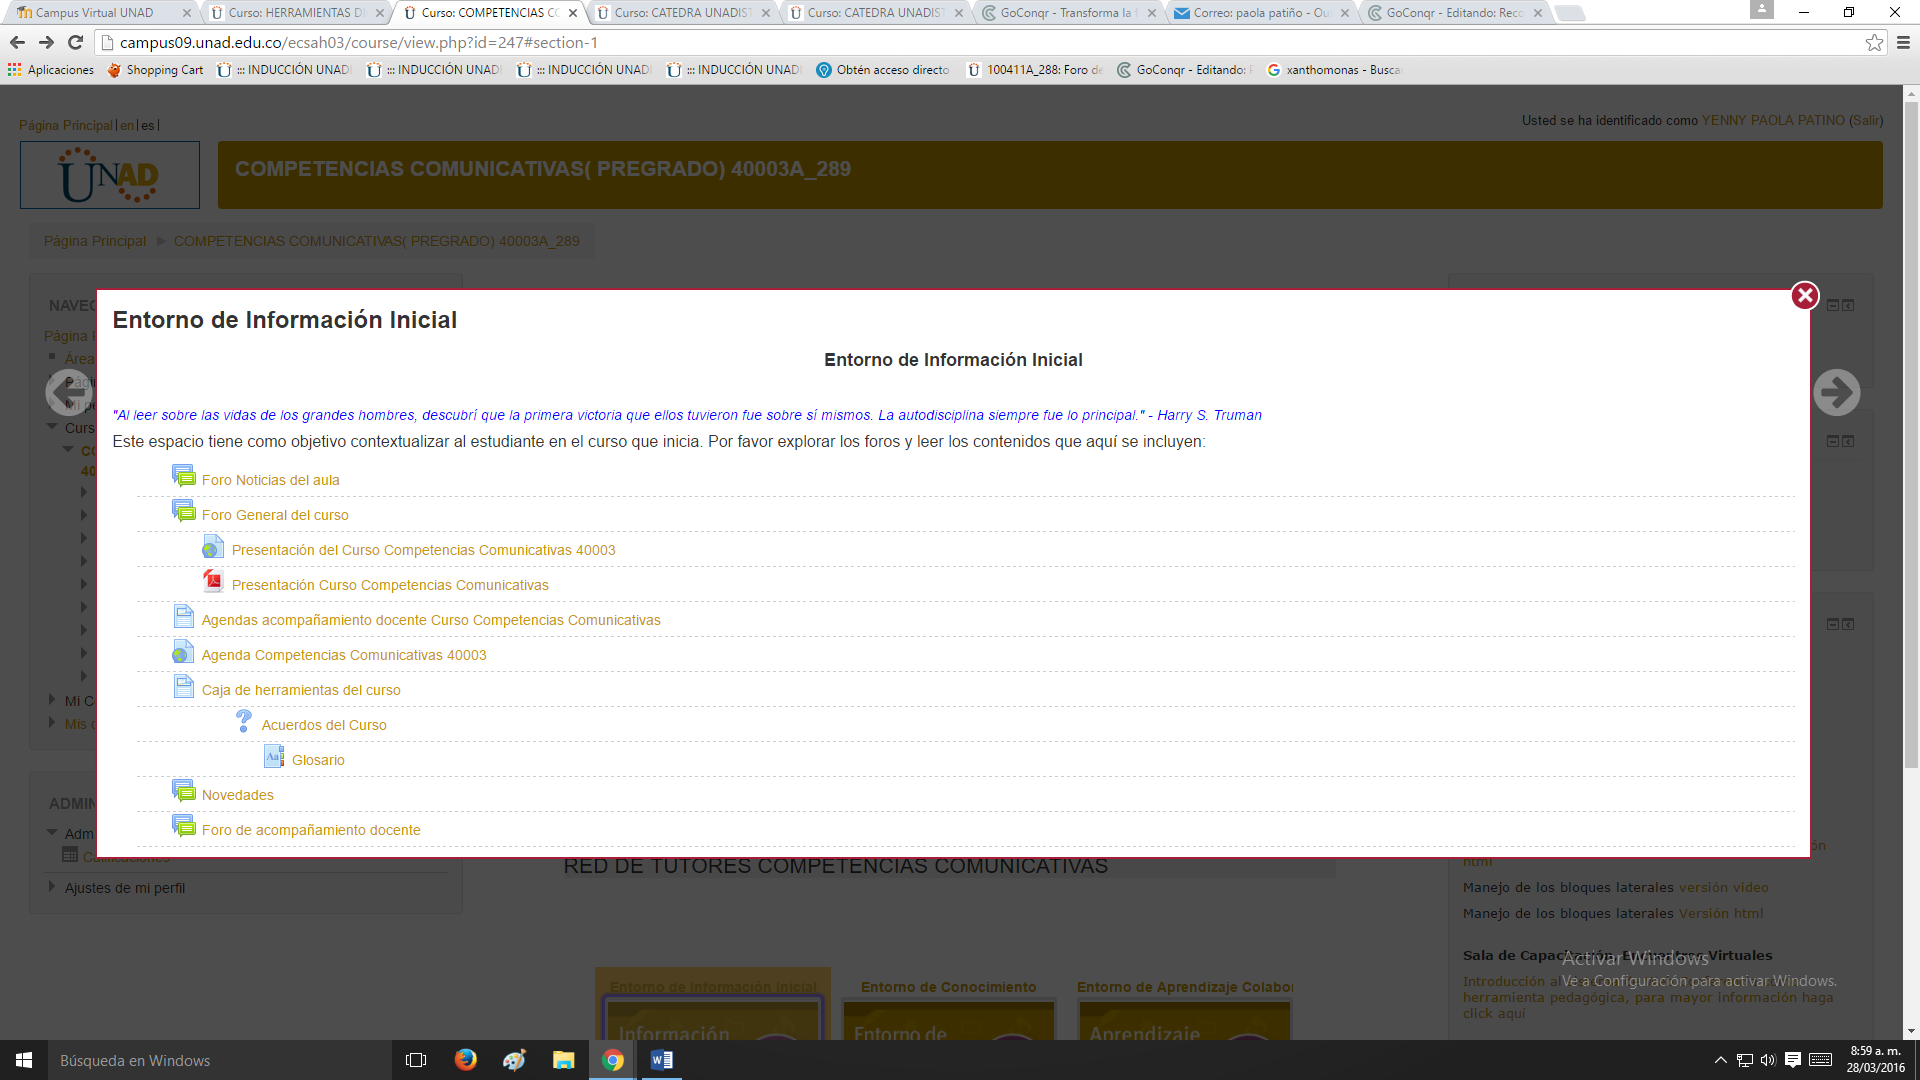Image resolution: width=1920 pixels, height=1080 pixels.
Task: Click the question mark icon beside Acuerdos del Curso
Action: (244, 721)
